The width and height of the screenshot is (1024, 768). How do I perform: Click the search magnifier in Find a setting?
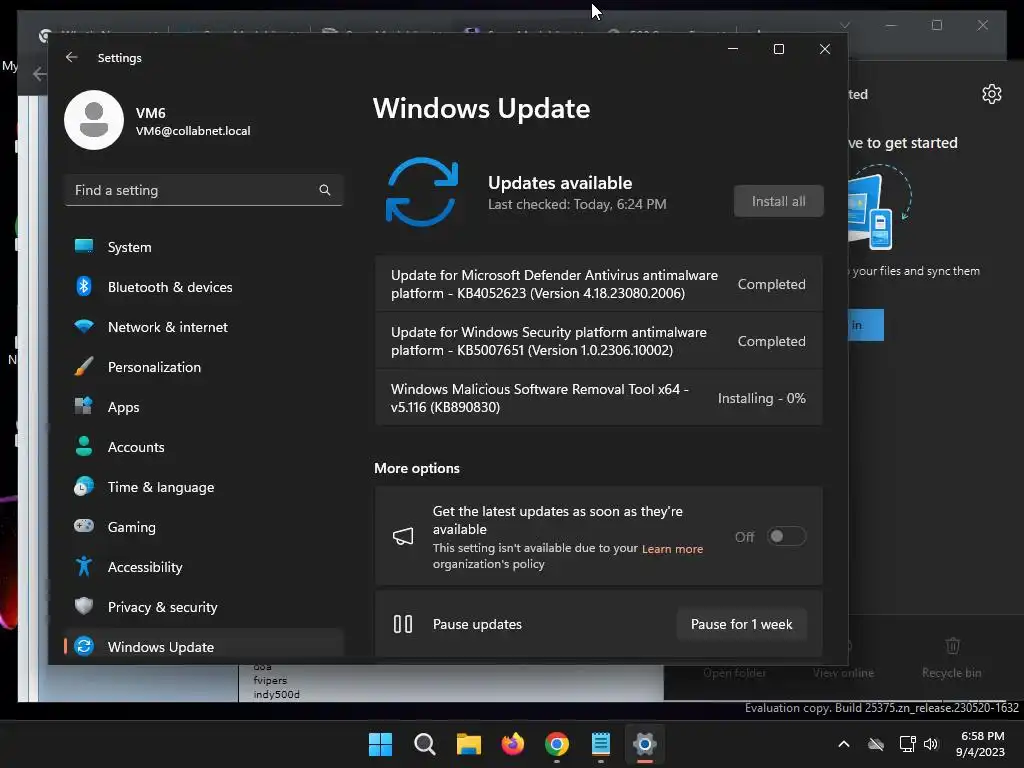[x=325, y=190]
